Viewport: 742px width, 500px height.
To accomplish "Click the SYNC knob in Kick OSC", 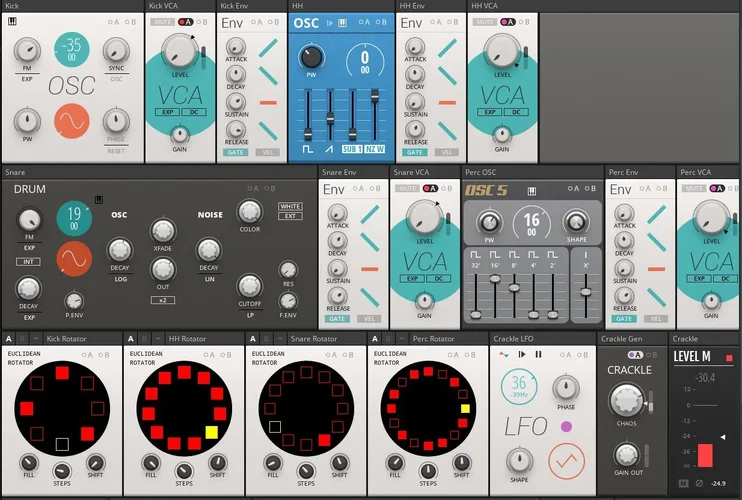I will click(116, 51).
